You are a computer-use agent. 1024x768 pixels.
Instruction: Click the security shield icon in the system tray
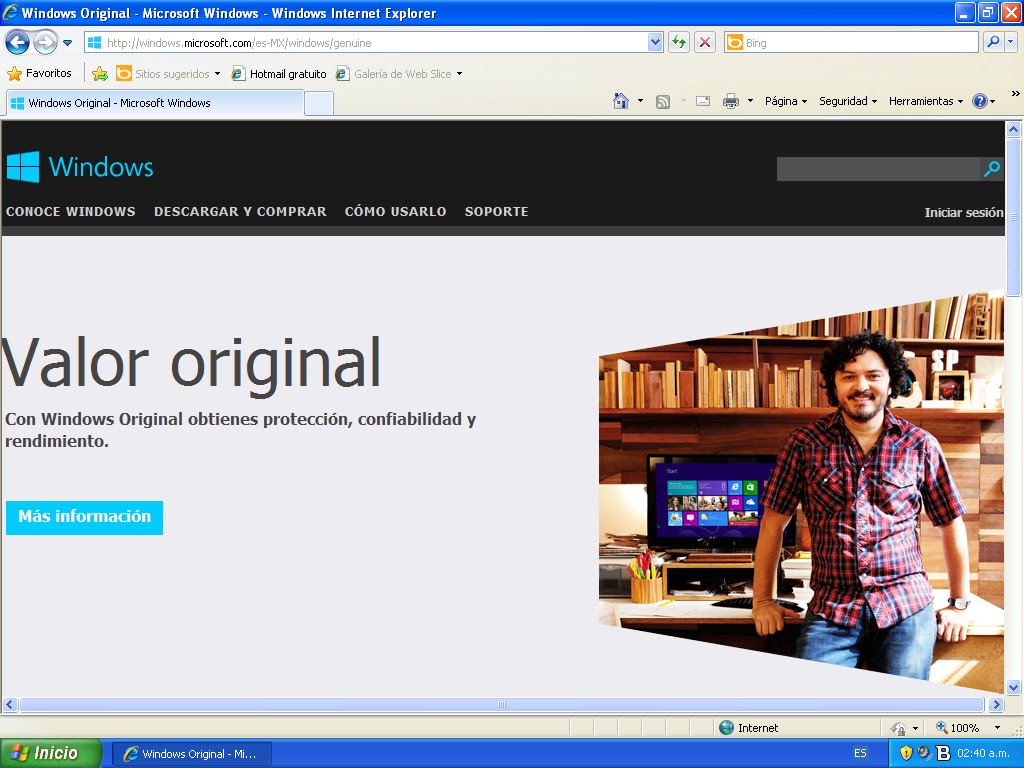[x=906, y=752]
